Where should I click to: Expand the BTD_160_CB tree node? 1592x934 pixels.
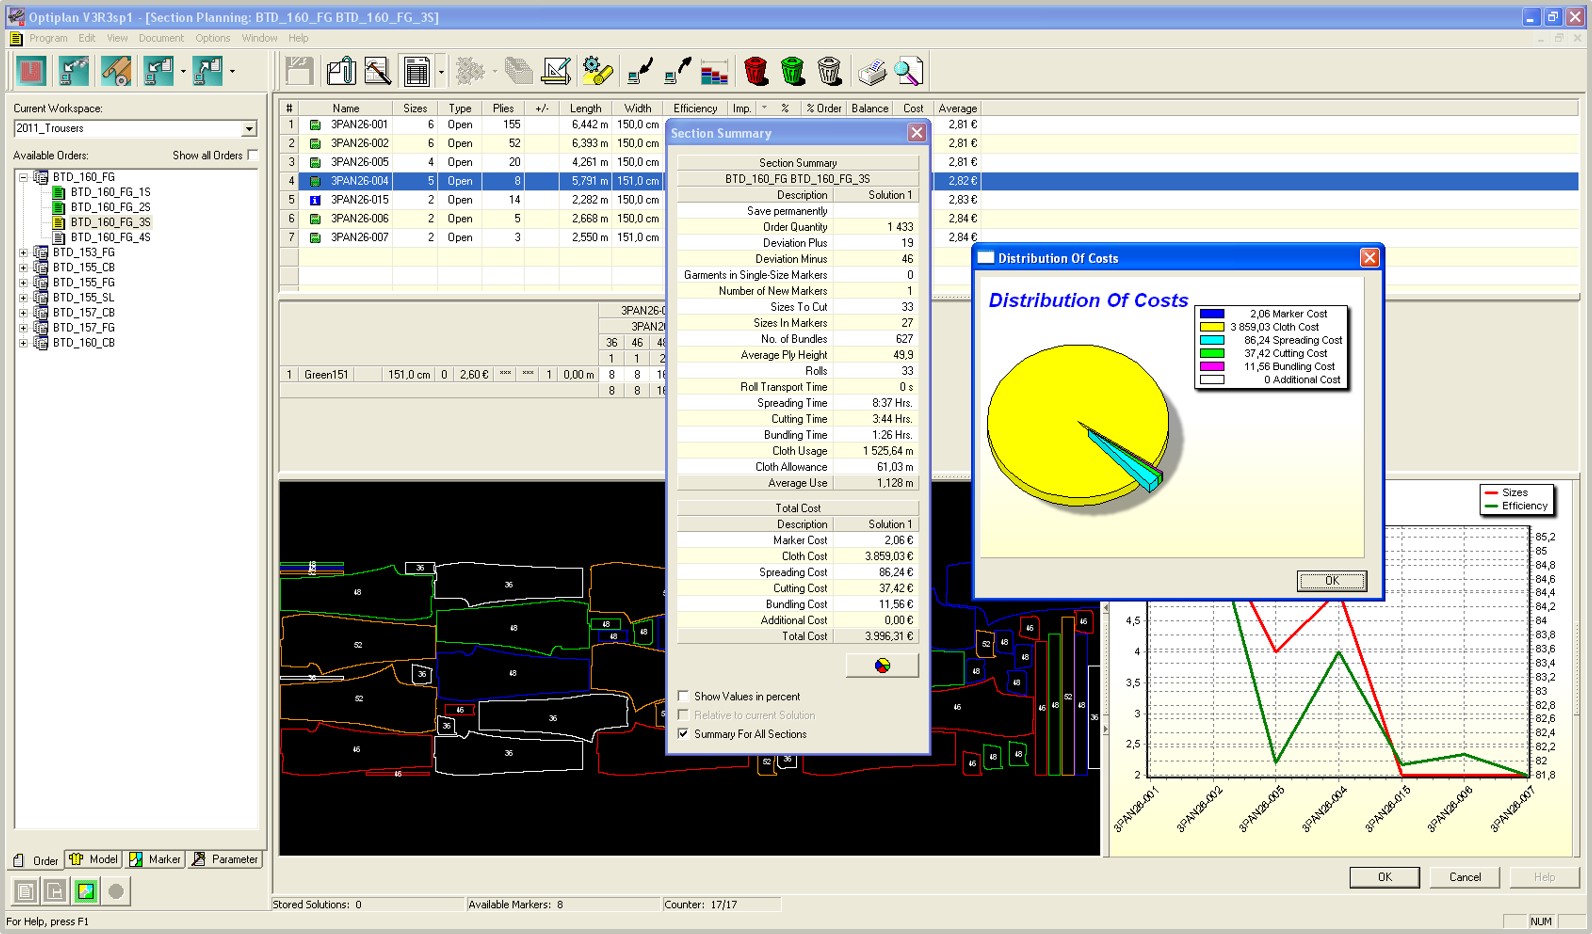(23, 342)
